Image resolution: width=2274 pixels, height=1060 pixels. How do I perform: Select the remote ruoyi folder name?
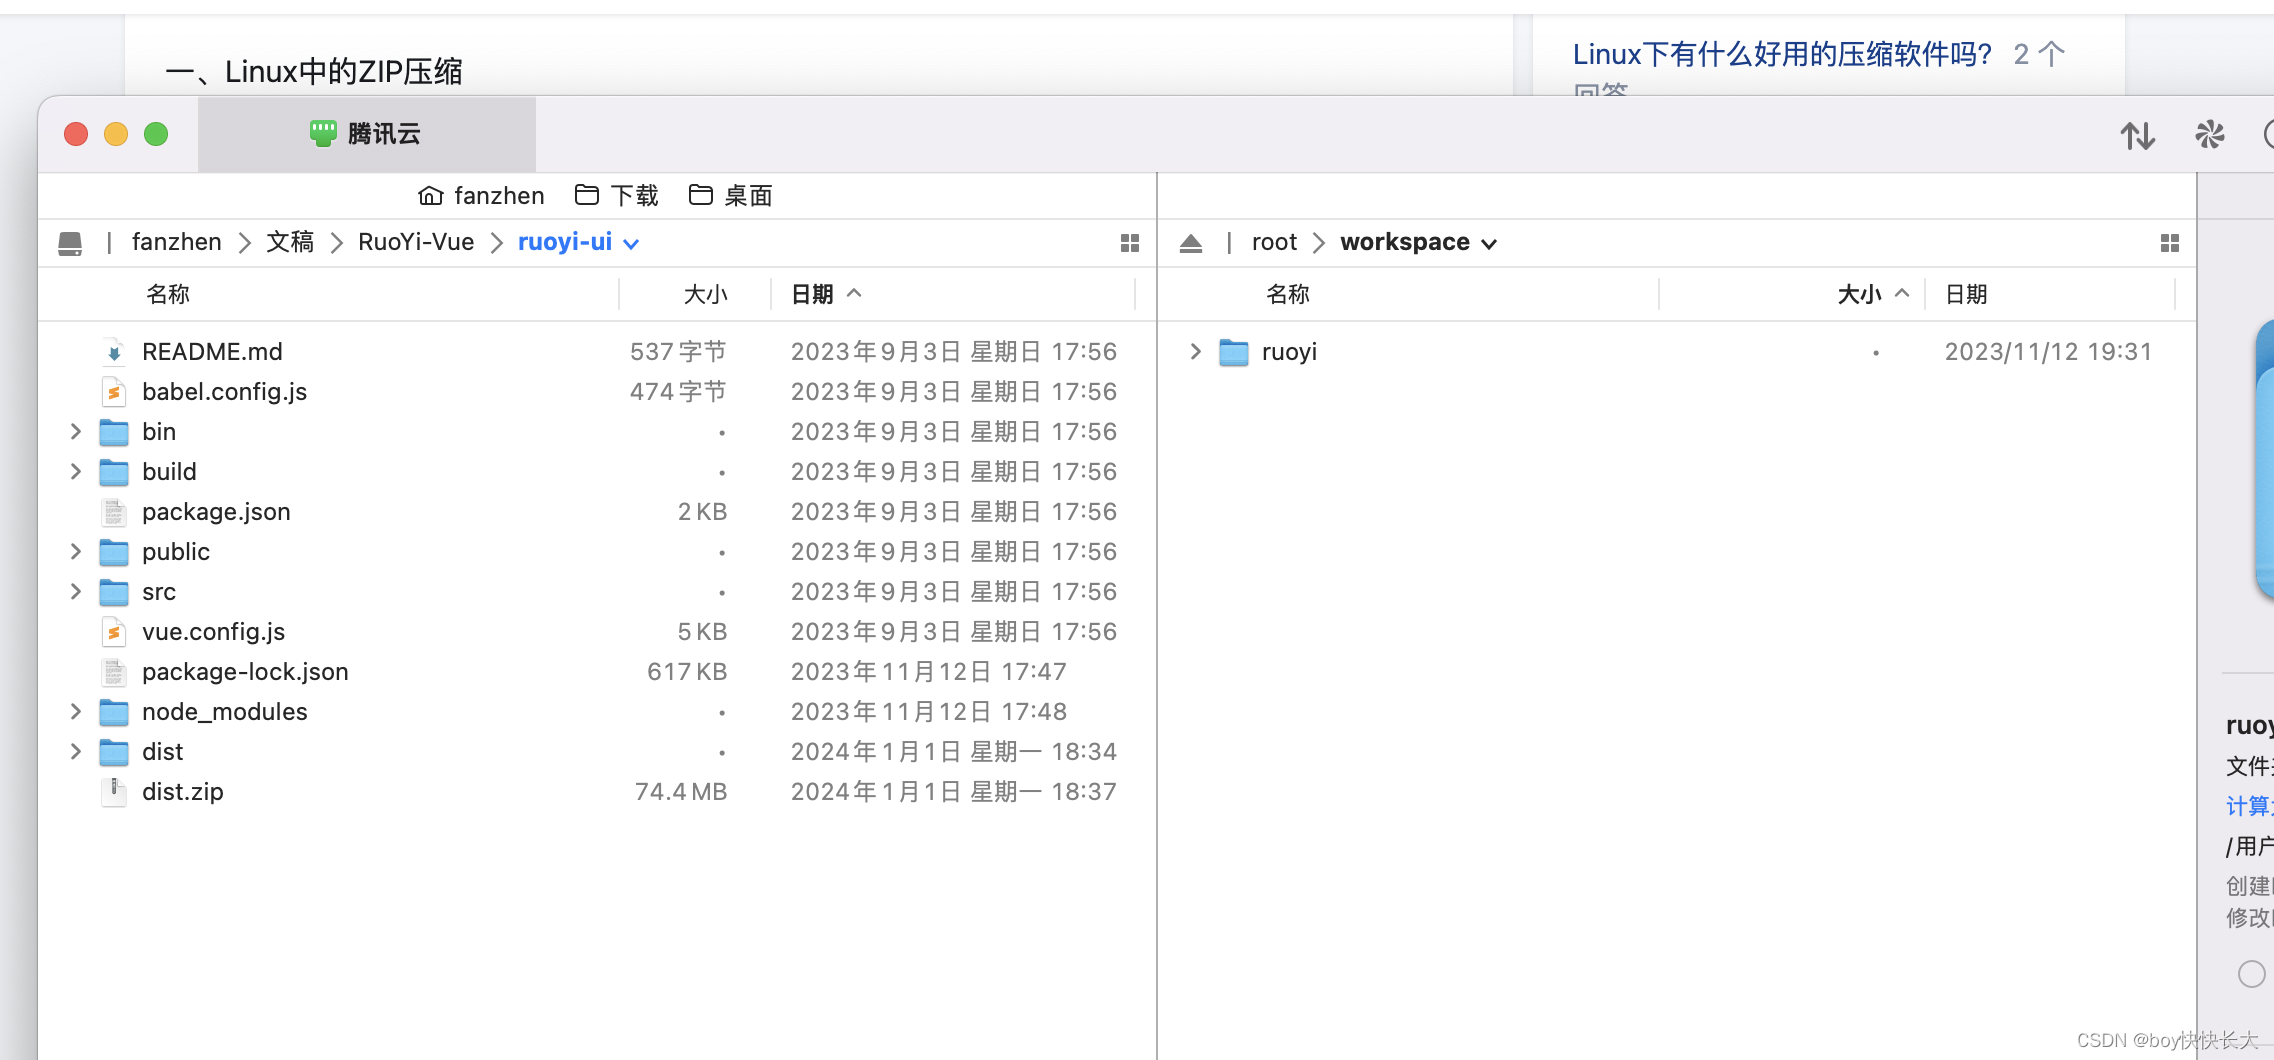(x=1289, y=352)
